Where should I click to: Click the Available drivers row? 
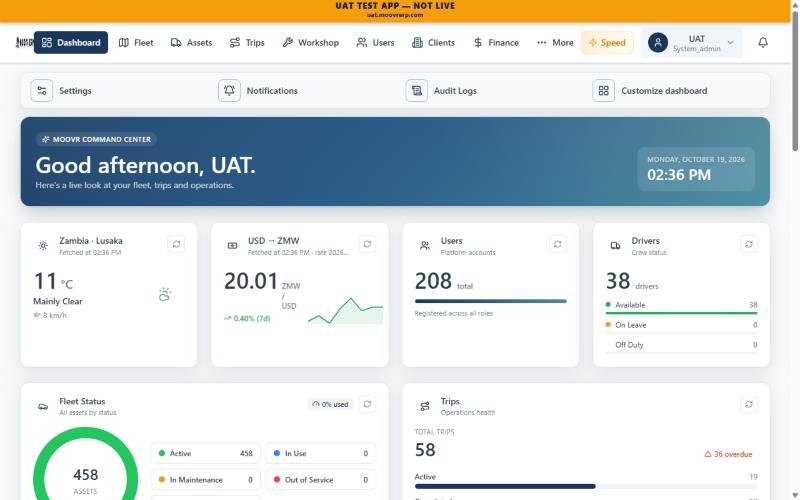(x=681, y=305)
